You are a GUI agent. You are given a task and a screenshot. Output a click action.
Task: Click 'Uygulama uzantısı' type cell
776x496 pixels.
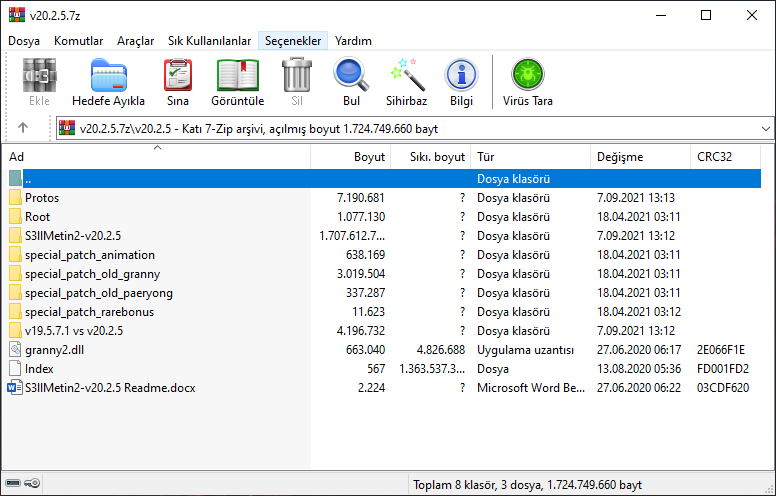click(x=526, y=349)
